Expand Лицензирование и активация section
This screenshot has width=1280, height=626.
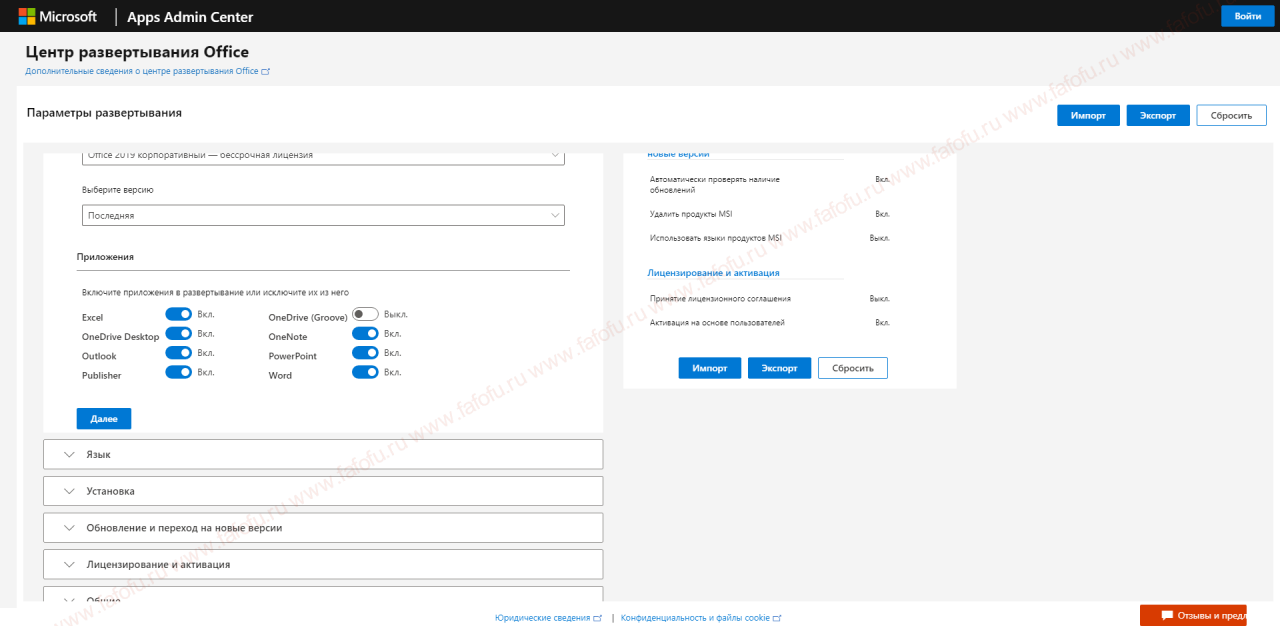point(323,564)
